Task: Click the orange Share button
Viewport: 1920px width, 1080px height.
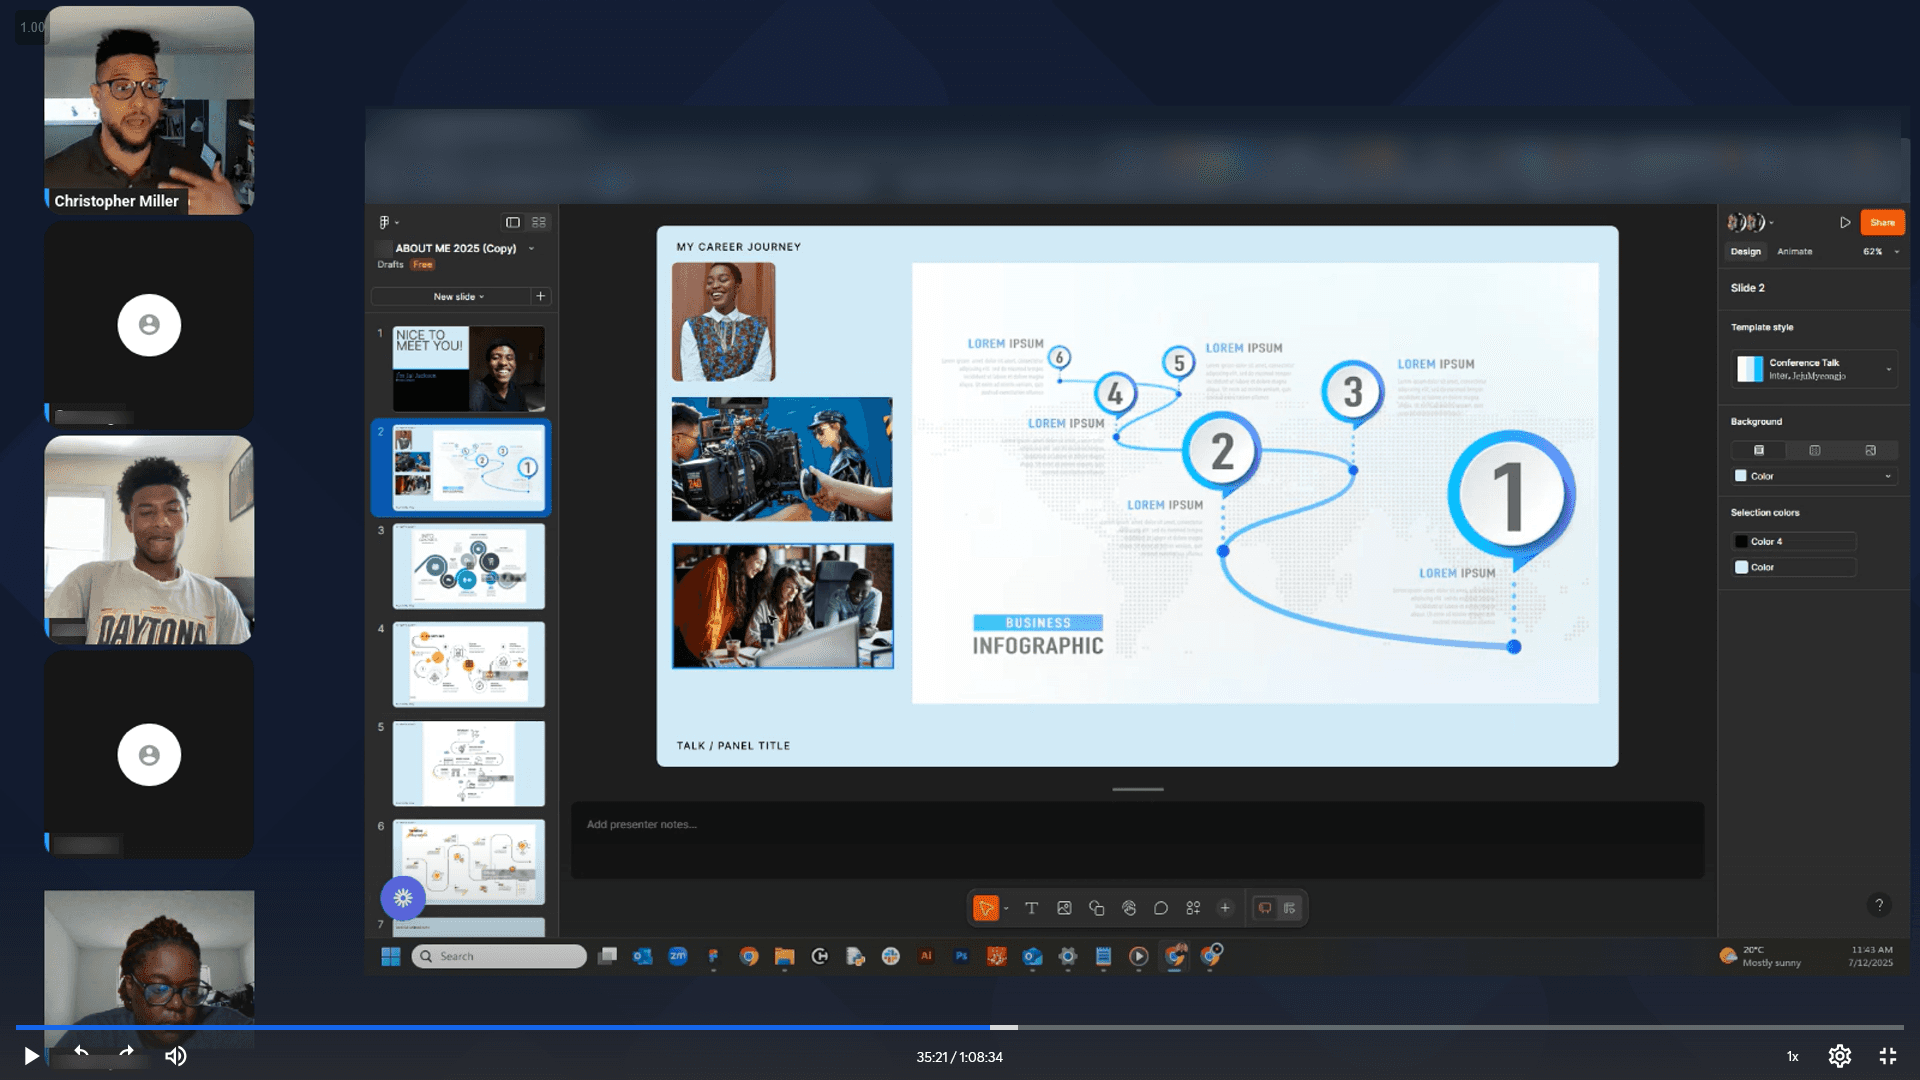Action: click(x=1881, y=223)
